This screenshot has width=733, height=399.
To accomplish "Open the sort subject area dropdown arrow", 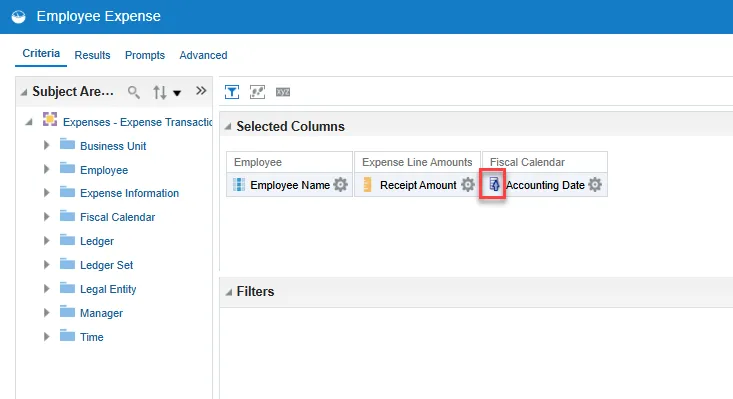I will [x=177, y=93].
